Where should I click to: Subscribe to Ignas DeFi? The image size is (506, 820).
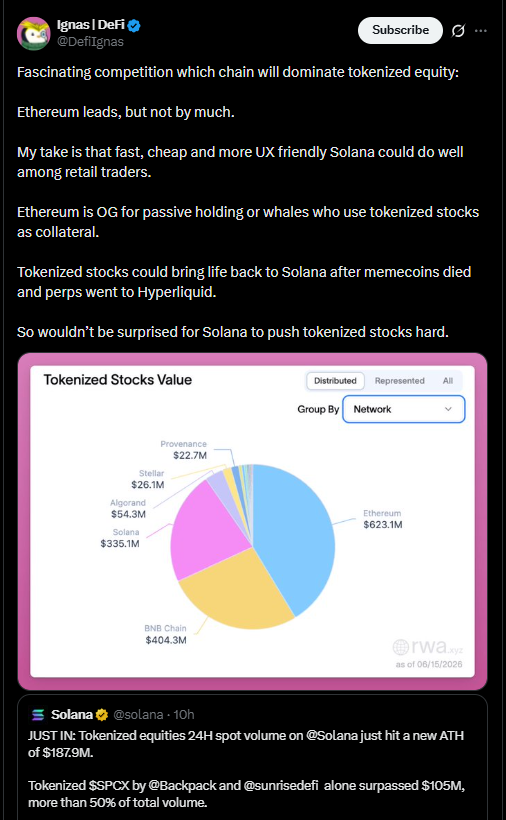pyautogui.click(x=400, y=30)
